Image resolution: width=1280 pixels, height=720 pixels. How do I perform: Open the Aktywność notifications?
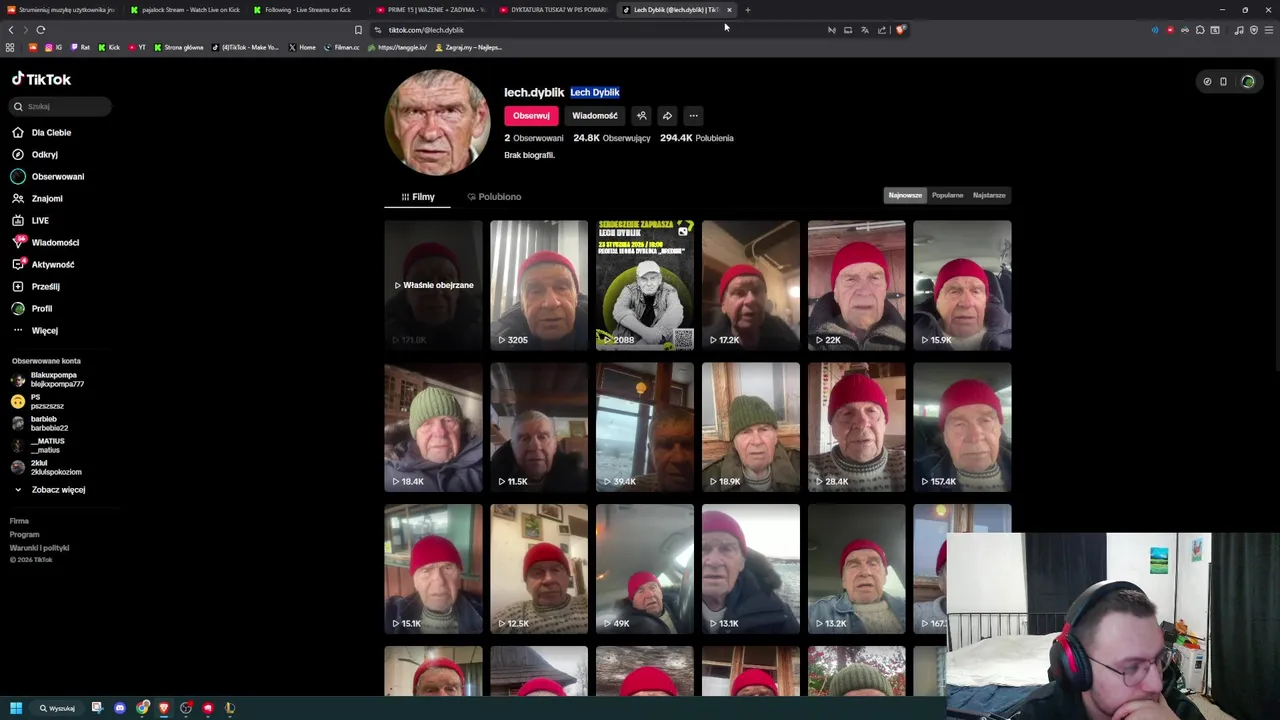pyautogui.click(x=43, y=264)
